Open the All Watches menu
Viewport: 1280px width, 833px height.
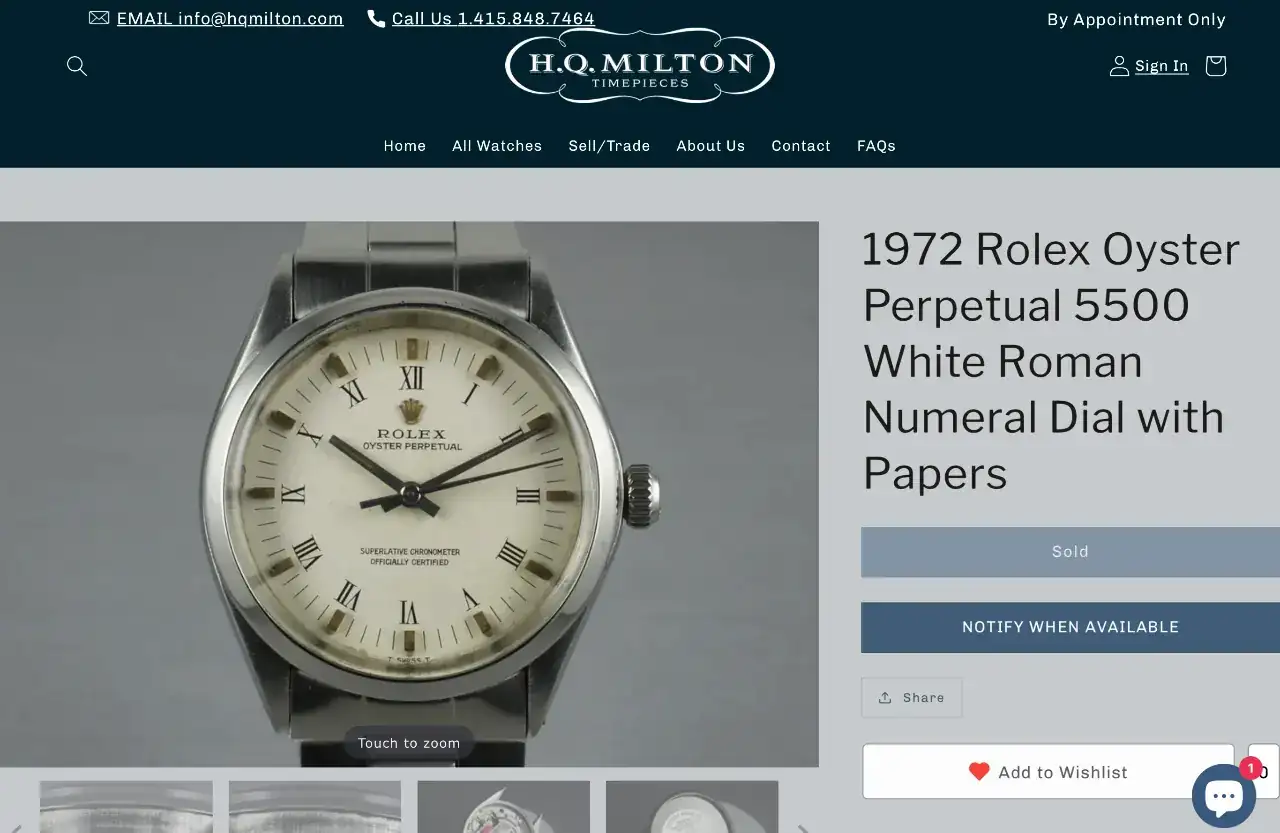tap(497, 146)
